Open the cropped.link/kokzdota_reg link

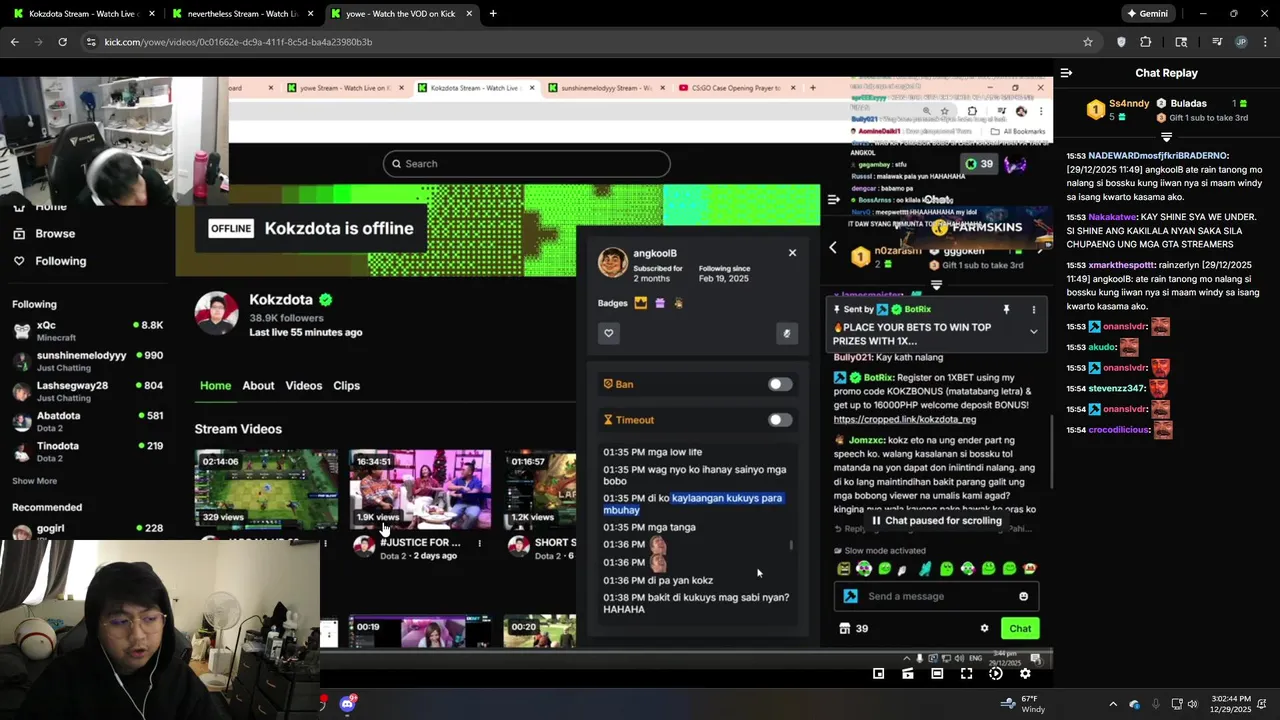(905, 420)
